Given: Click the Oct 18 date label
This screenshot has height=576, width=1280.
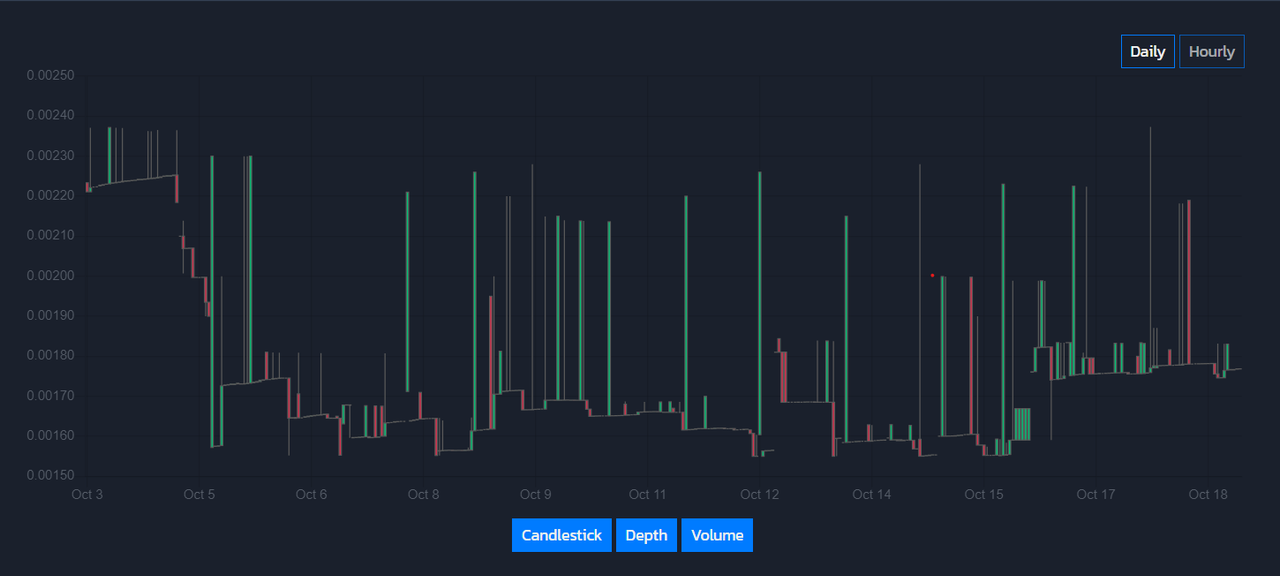Looking at the screenshot, I should coord(1207,494).
